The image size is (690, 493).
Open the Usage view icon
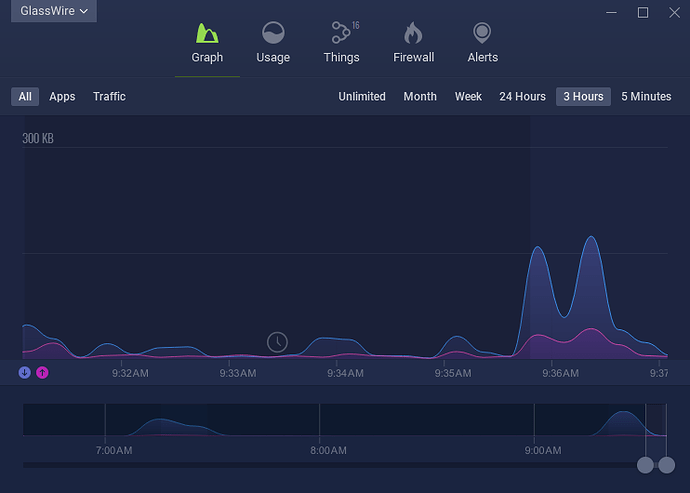(x=272, y=34)
